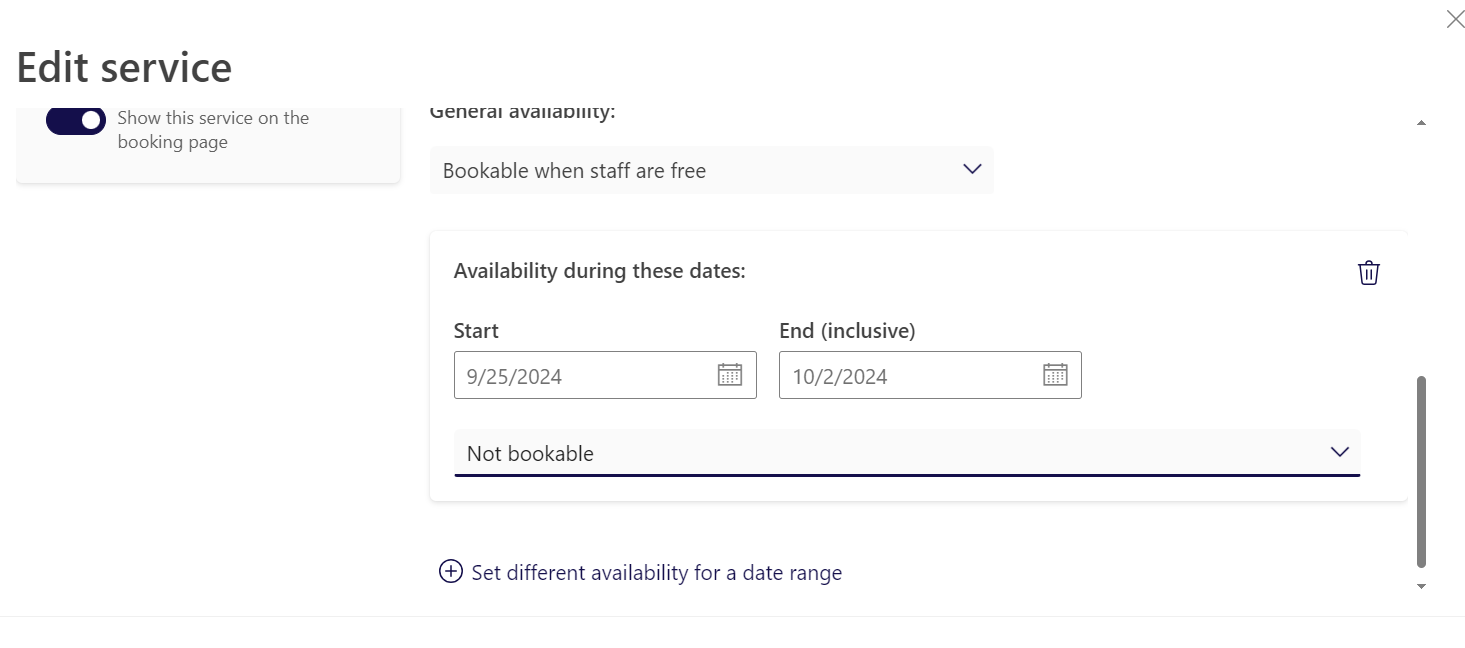The image size is (1465, 648).
Task: Delete the date range availability with trash icon
Action: [x=1368, y=272]
